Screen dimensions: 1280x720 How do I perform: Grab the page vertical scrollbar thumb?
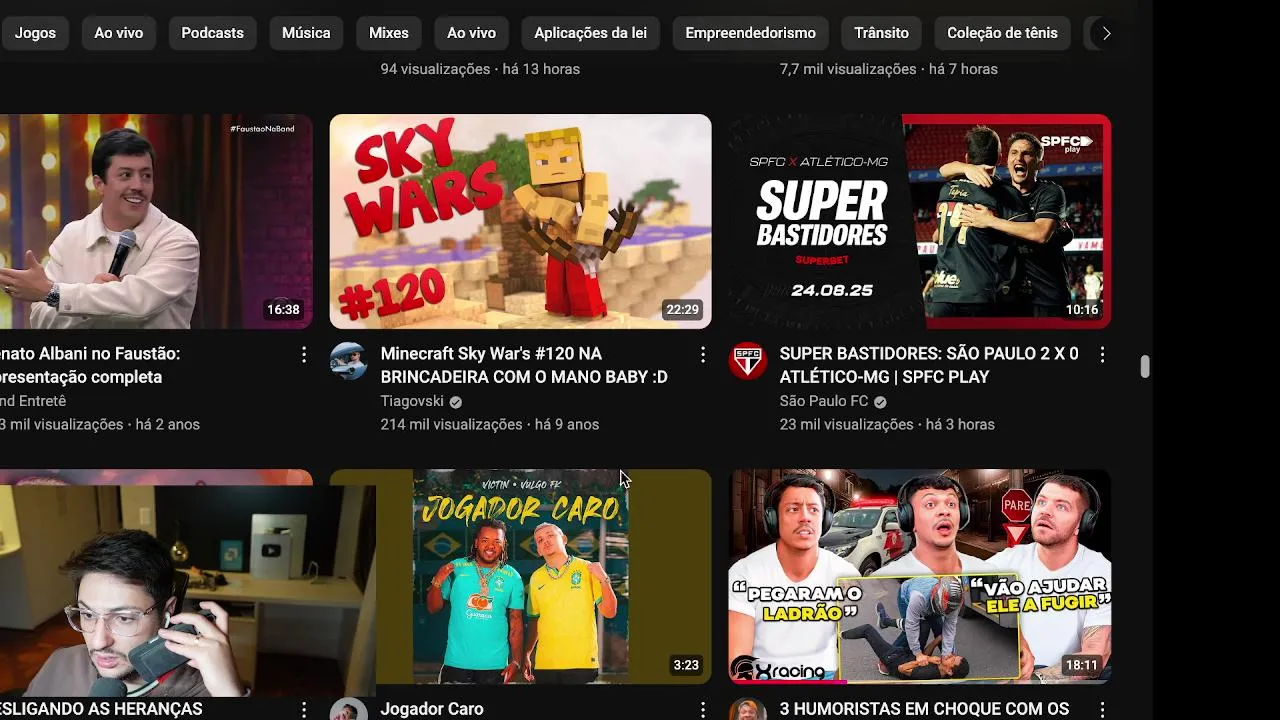click(1145, 366)
